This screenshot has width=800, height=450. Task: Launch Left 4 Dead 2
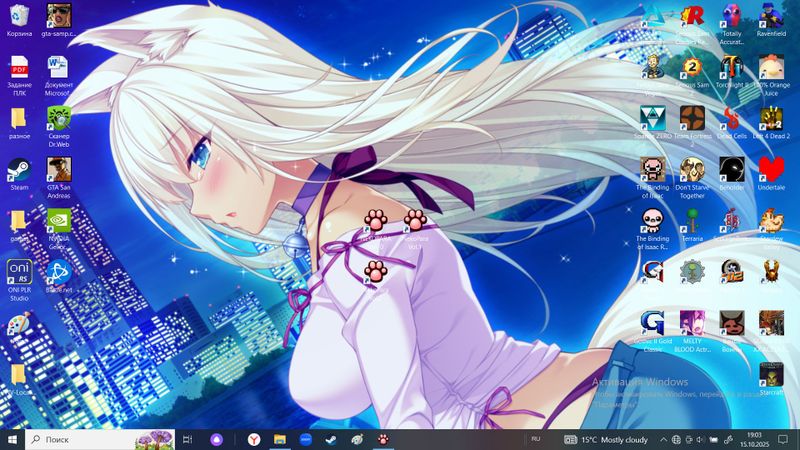point(771,118)
